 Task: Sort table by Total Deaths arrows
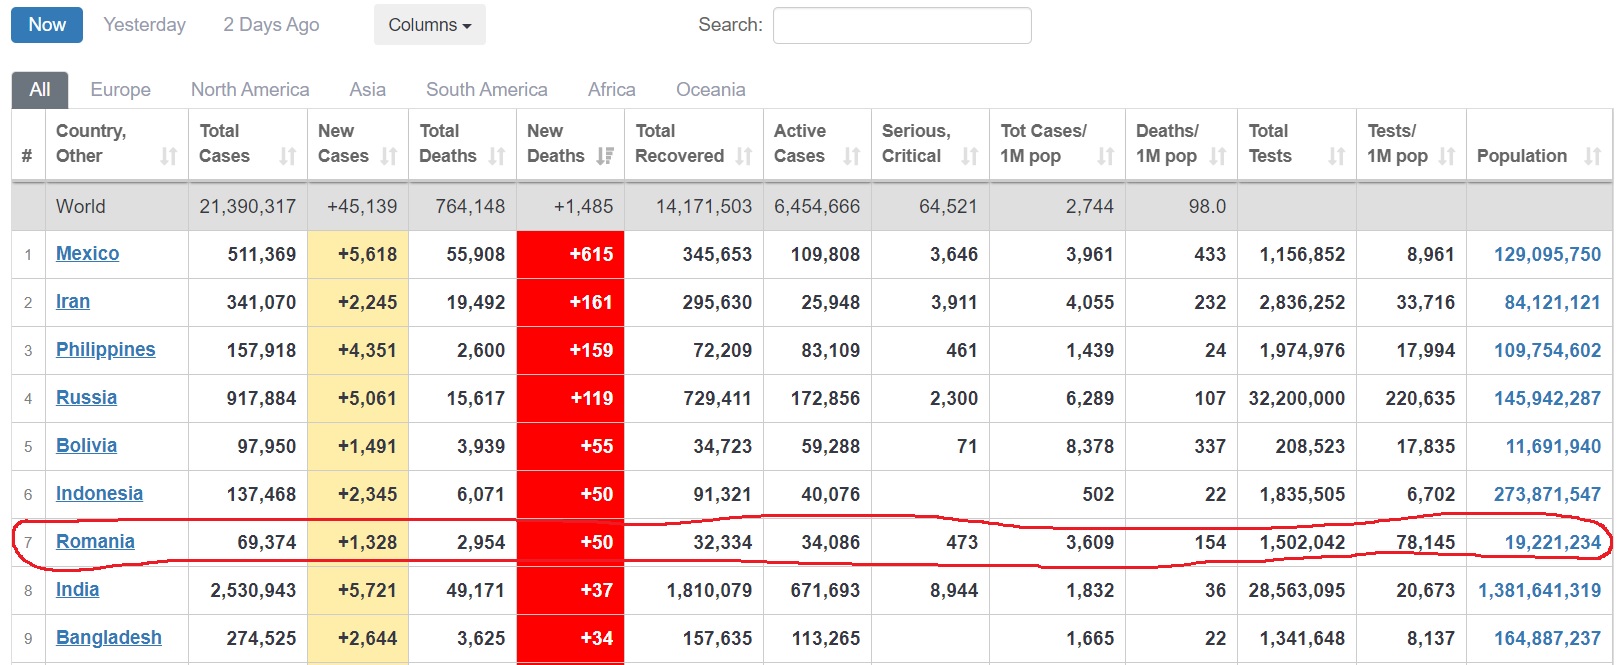point(497,156)
